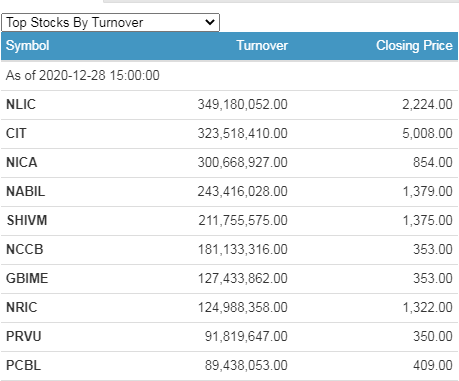Open the NLIC stock symbol link

21,105
